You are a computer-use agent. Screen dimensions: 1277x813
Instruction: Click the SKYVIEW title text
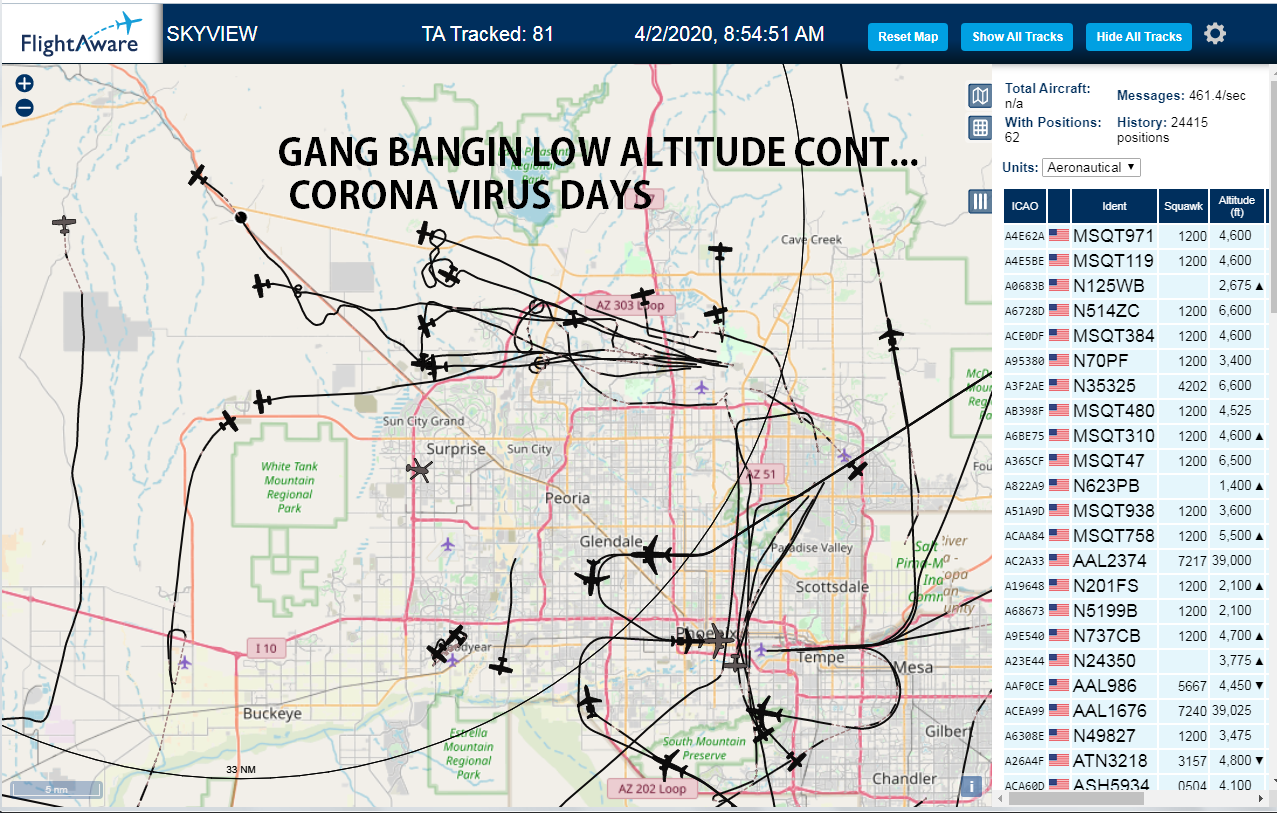point(212,34)
